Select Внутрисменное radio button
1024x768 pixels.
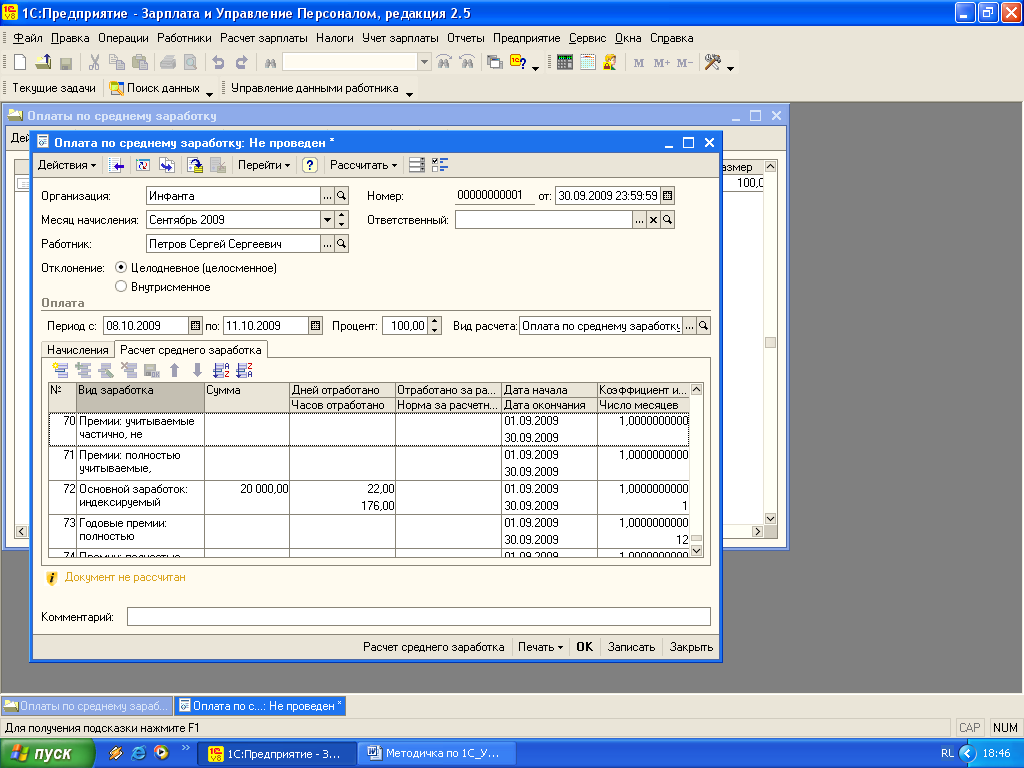coord(121,286)
